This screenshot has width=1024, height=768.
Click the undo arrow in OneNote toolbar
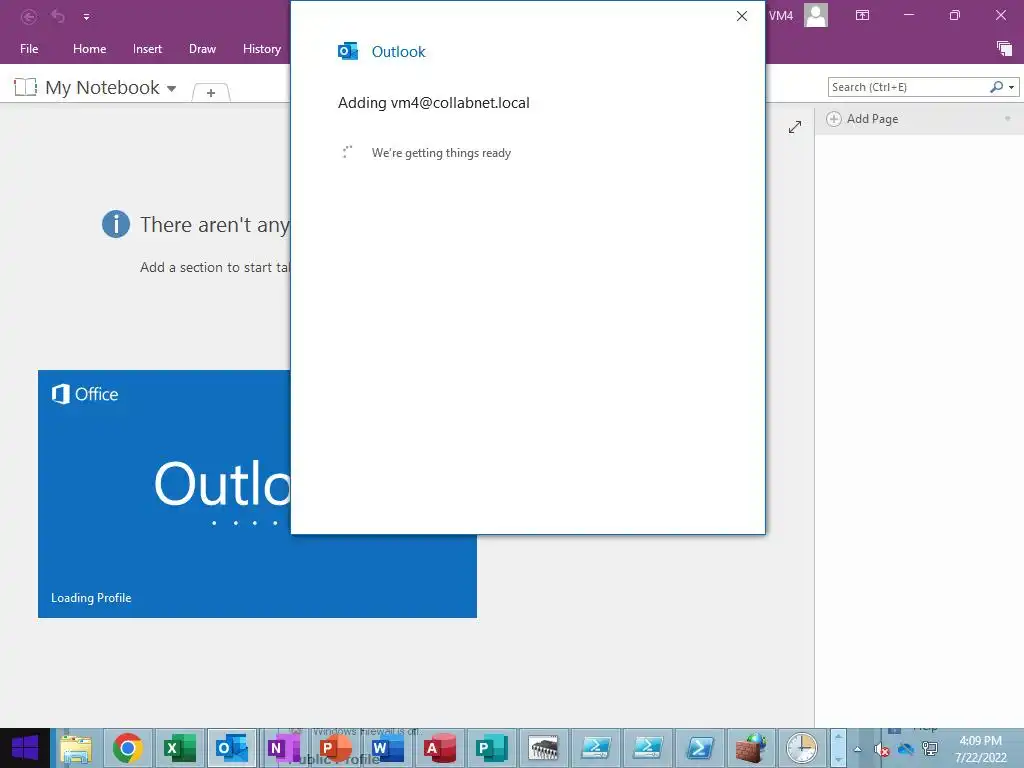[x=58, y=16]
